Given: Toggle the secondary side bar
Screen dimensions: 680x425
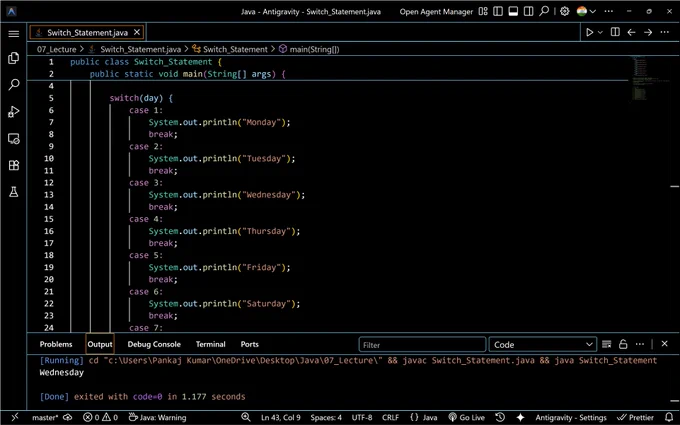Looking at the screenshot, I should (528, 11).
